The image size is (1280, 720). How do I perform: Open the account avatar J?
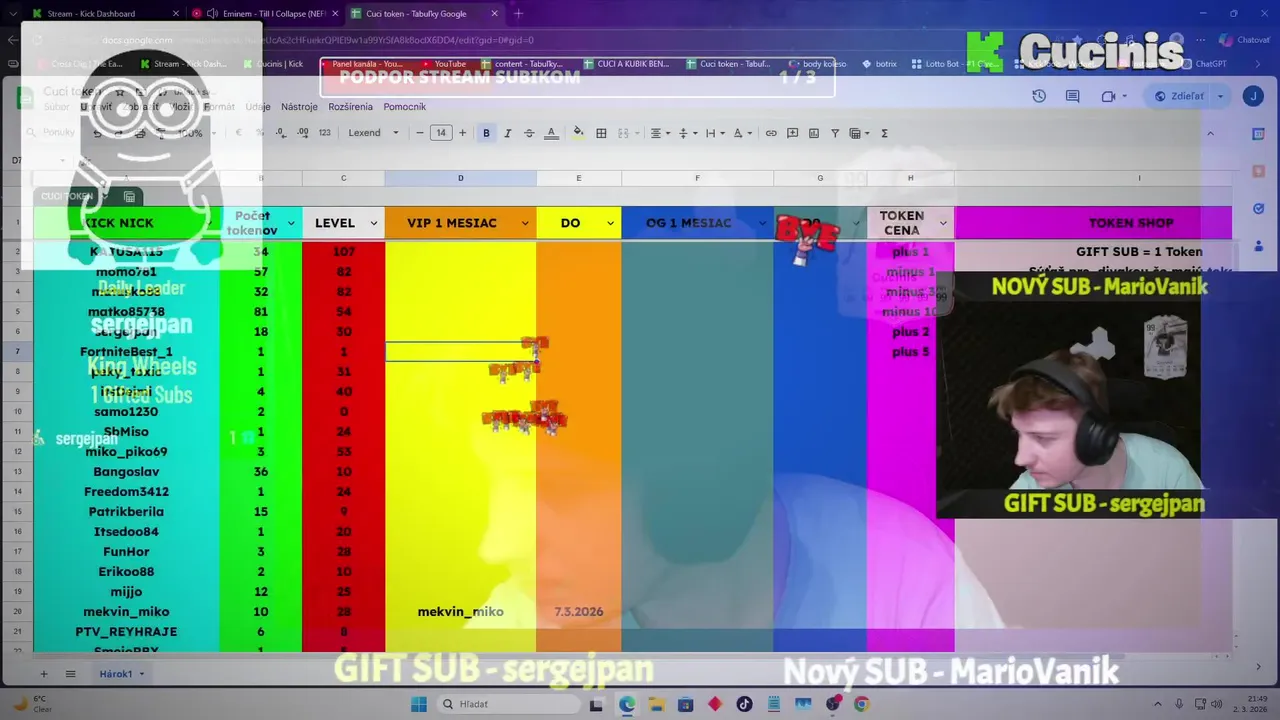[x=1253, y=96]
